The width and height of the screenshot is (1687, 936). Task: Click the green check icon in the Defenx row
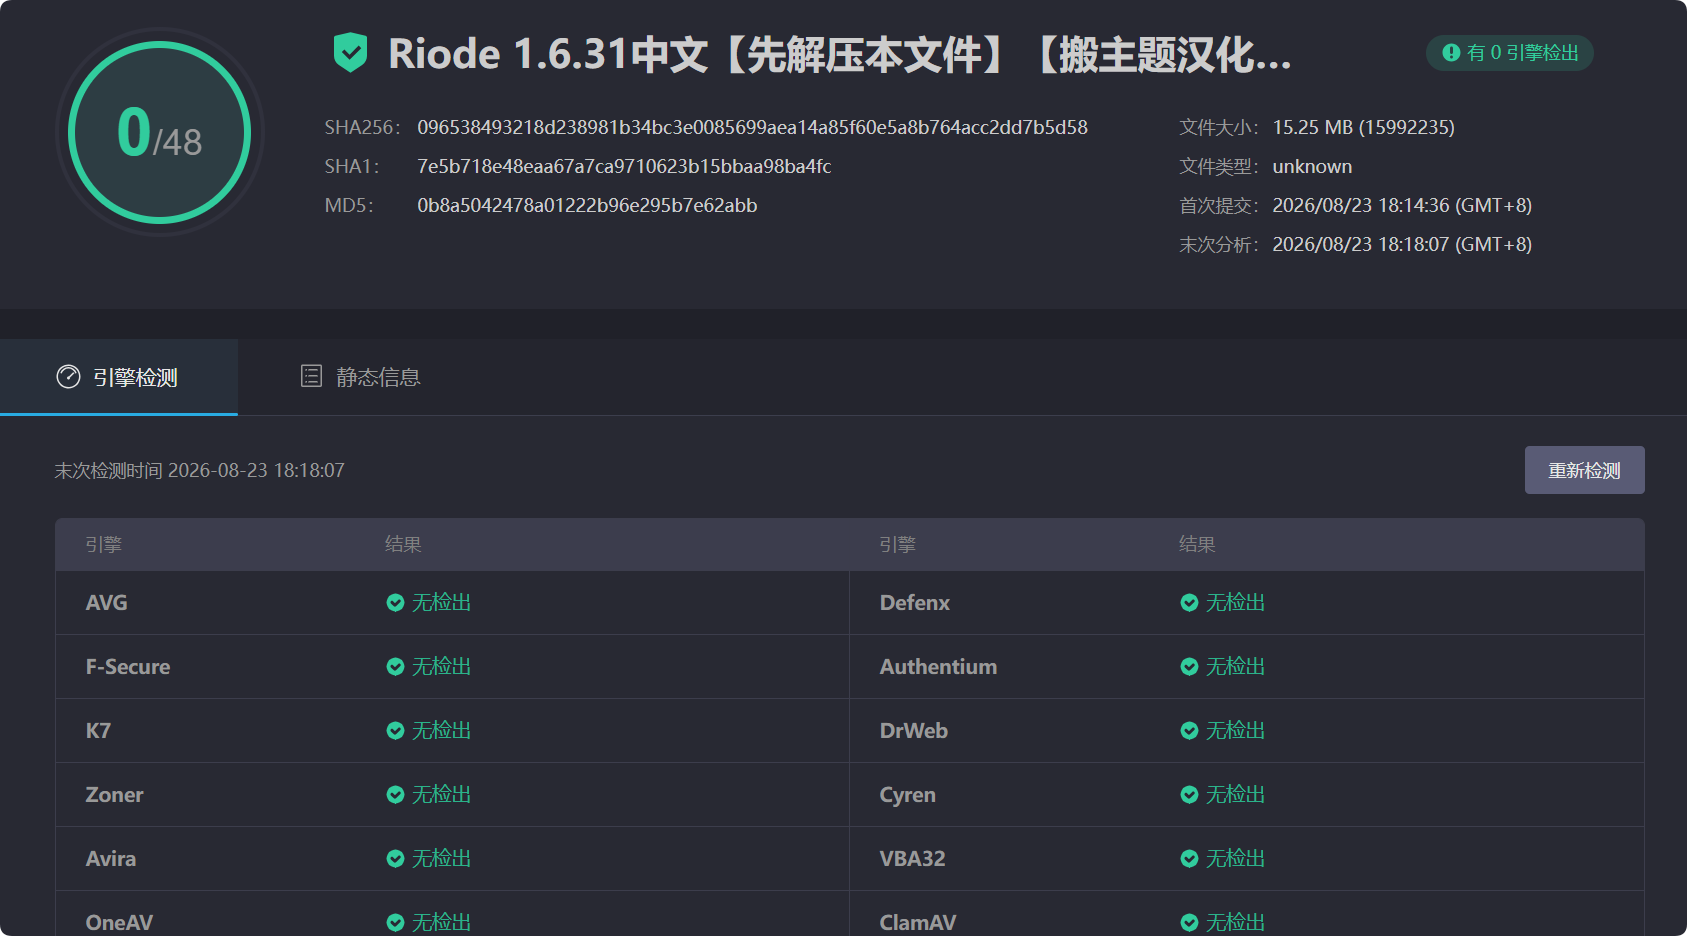point(1189,602)
